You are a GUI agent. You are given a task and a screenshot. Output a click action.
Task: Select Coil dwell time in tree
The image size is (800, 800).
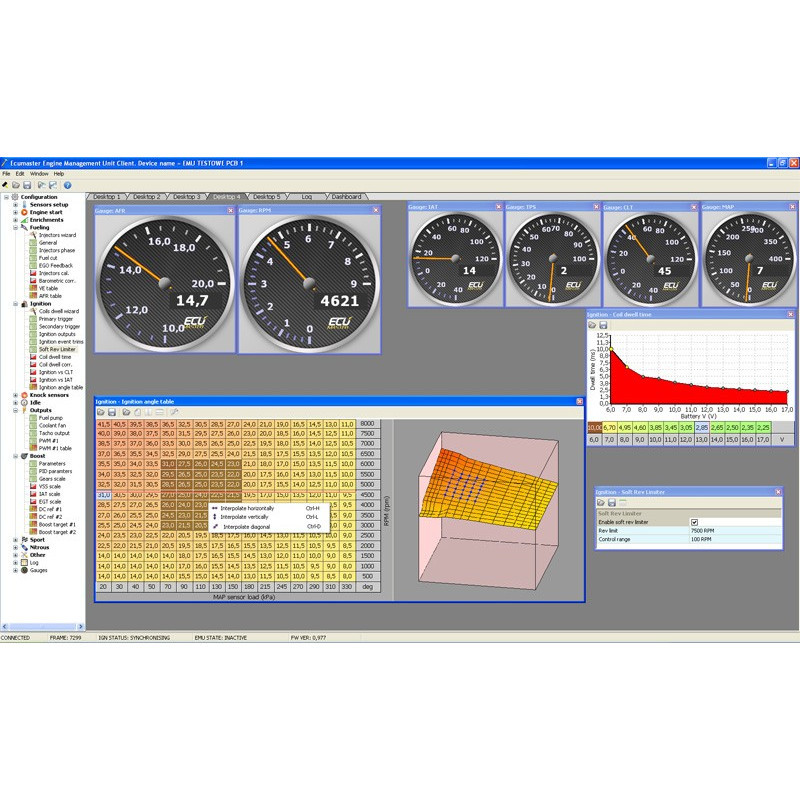click(54, 357)
